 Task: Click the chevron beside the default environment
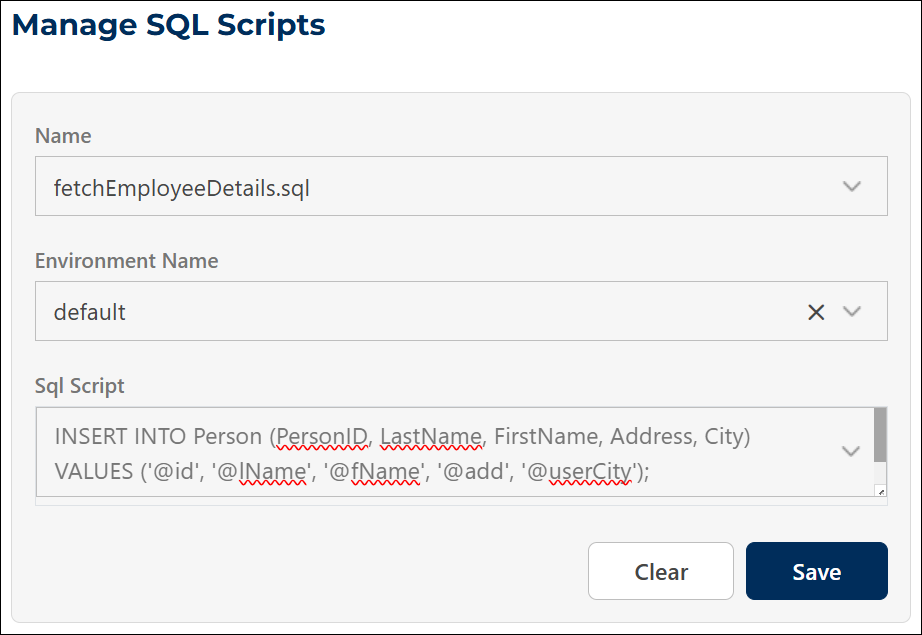852,312
